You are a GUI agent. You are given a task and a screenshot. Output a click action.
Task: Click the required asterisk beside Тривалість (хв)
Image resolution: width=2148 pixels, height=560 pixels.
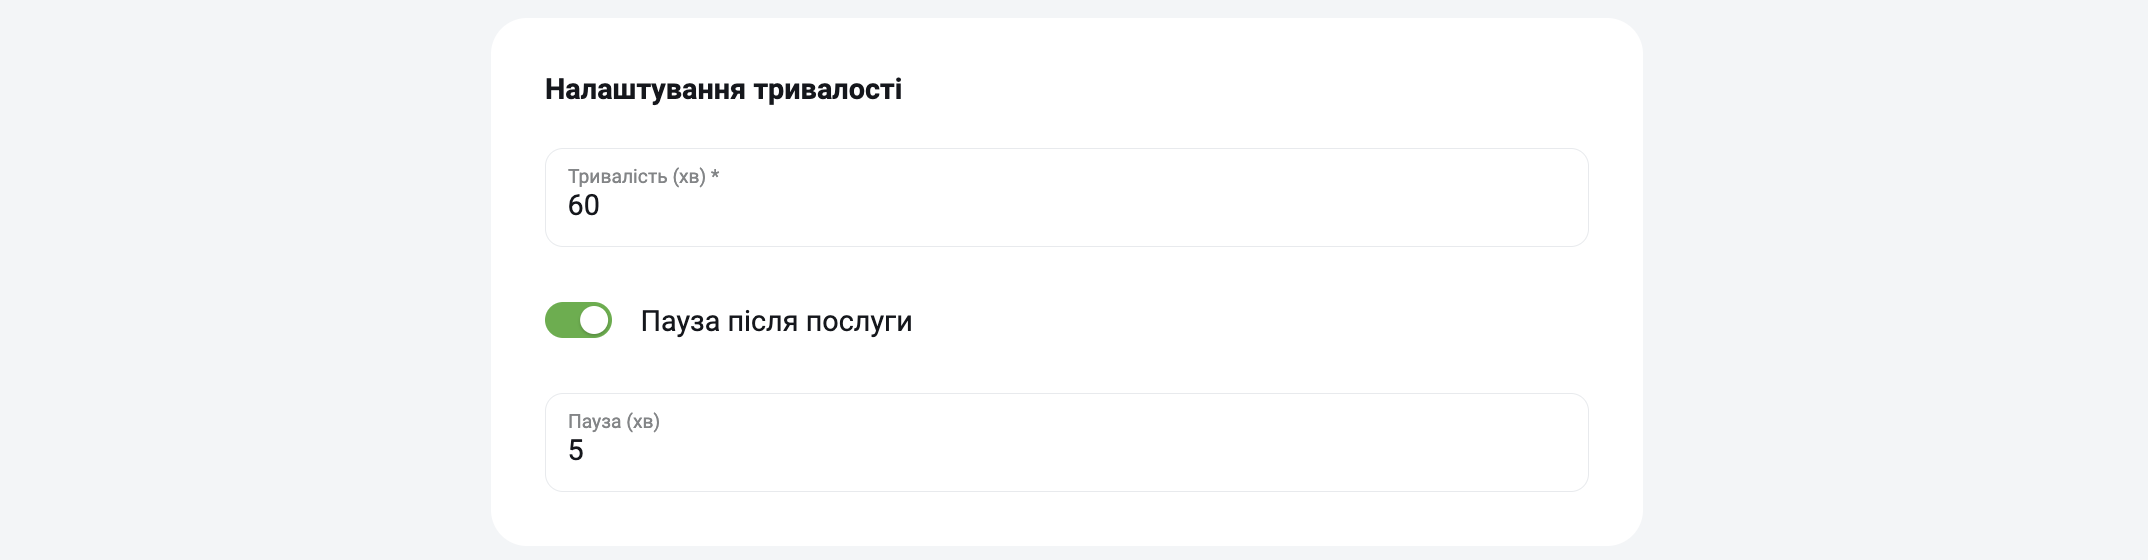point(715,175)
